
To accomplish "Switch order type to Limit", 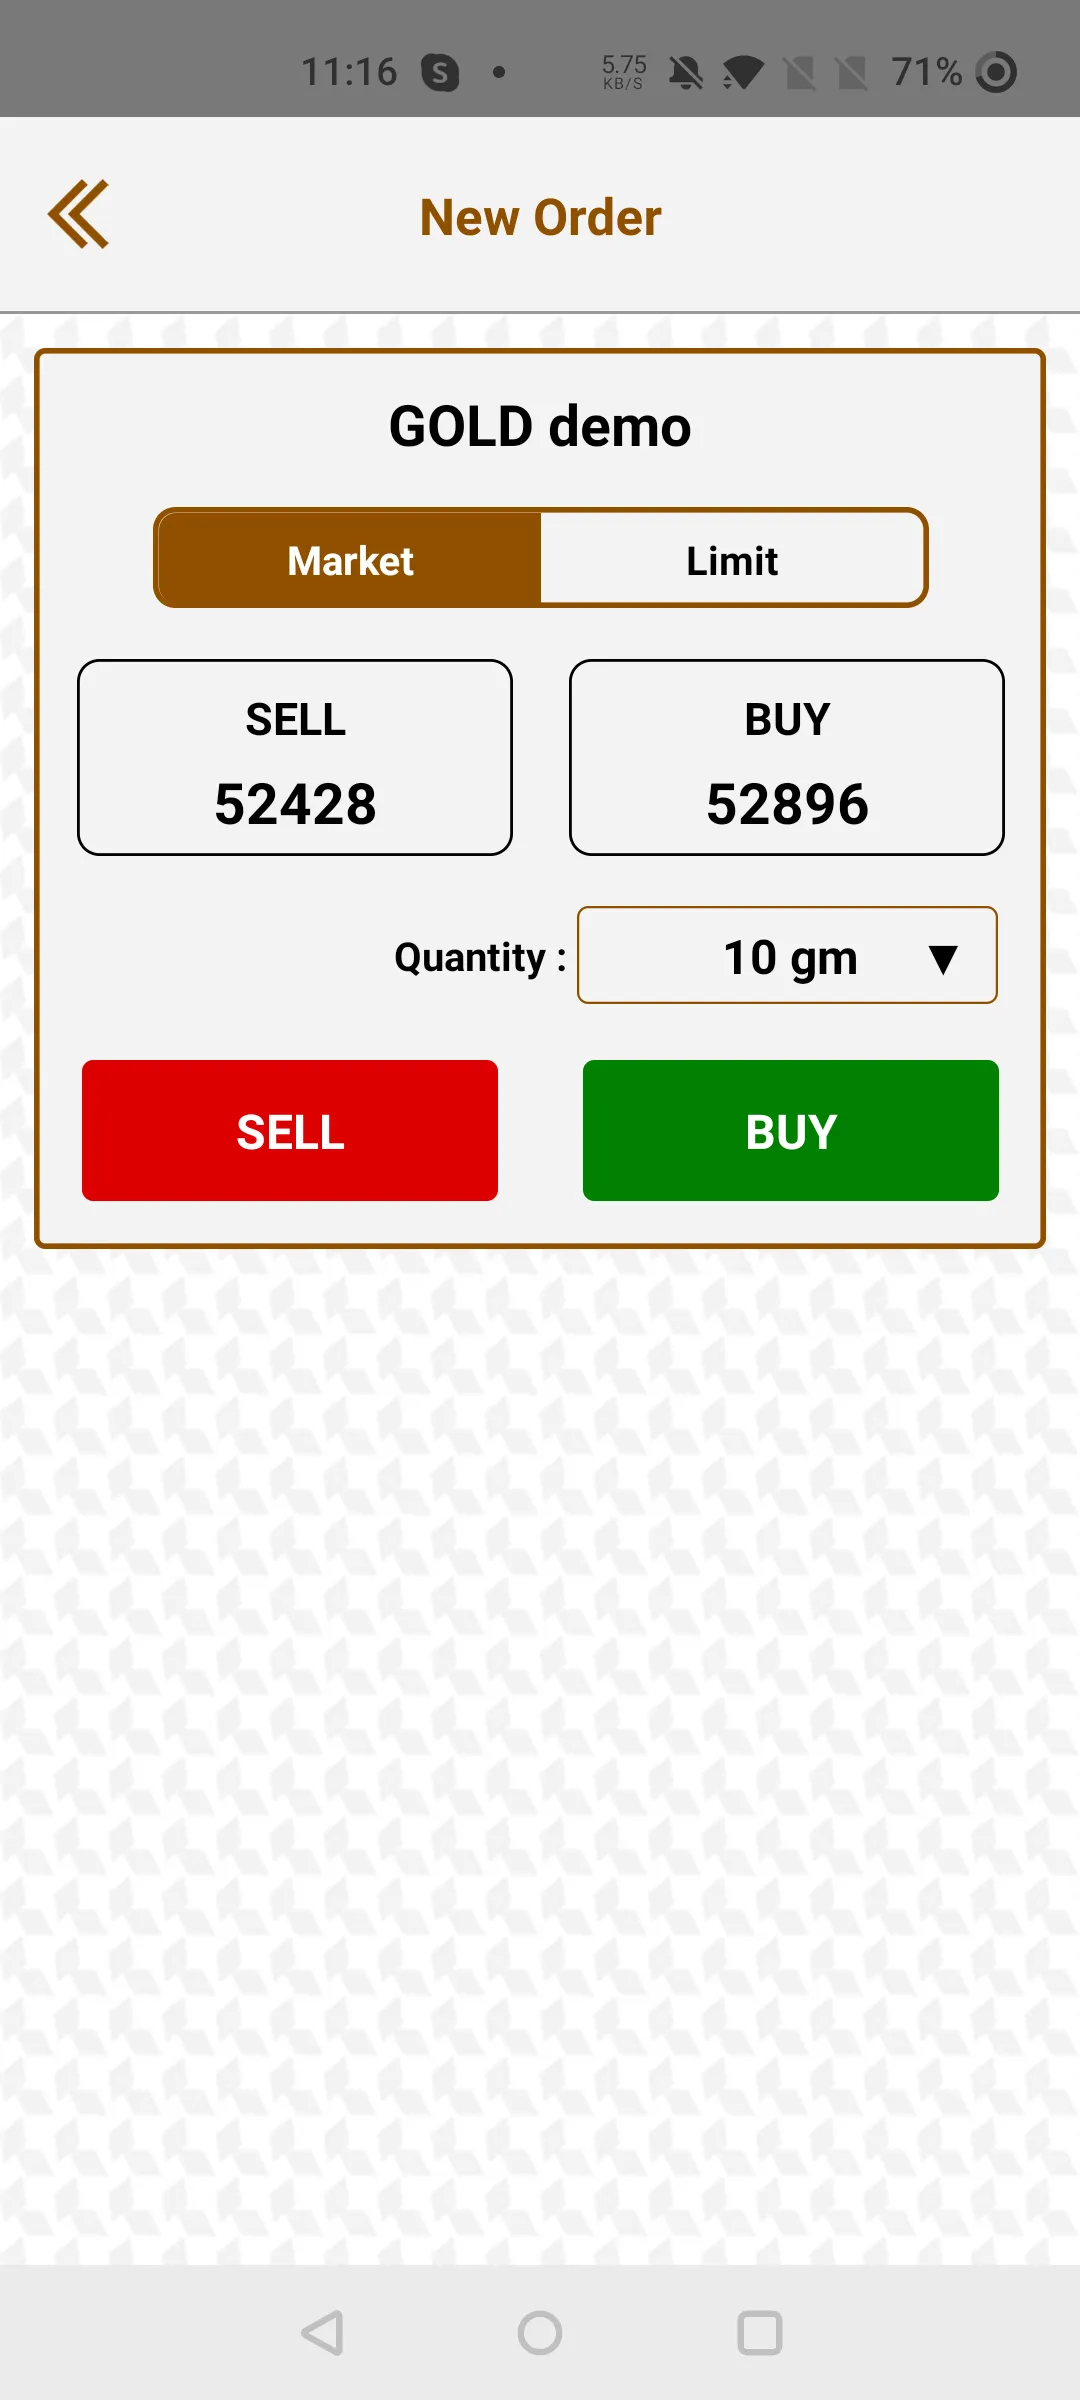I will [x=732, y=558].
